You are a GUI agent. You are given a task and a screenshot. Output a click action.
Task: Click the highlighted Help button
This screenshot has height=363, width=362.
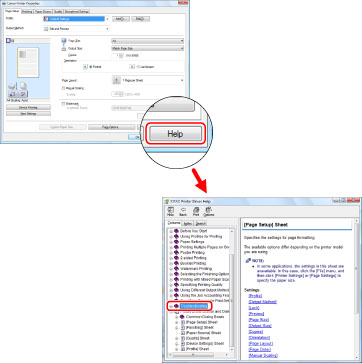(175, 134)
